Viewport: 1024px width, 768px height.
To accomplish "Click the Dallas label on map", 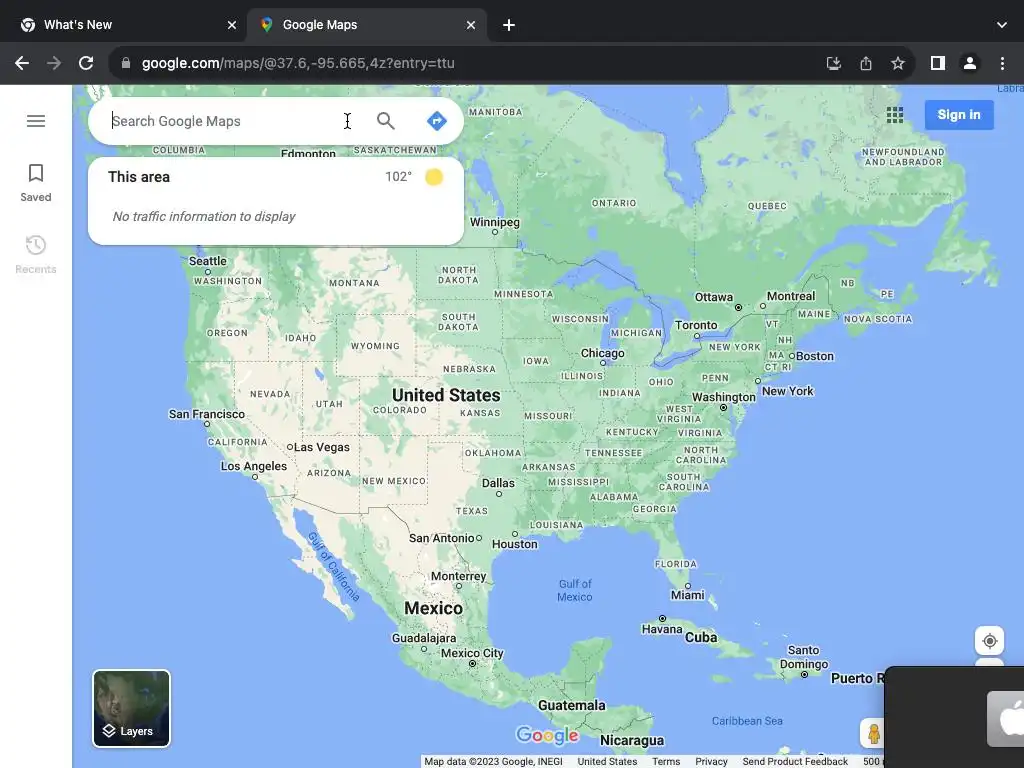I will (x=498, y=483).
